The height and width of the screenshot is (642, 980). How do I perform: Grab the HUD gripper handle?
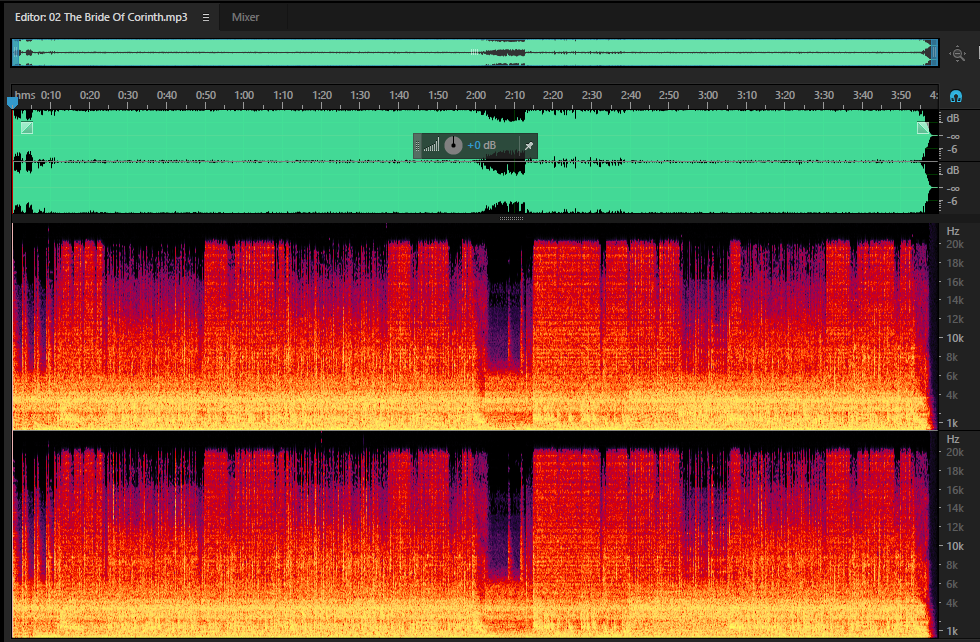pos(418,146)
